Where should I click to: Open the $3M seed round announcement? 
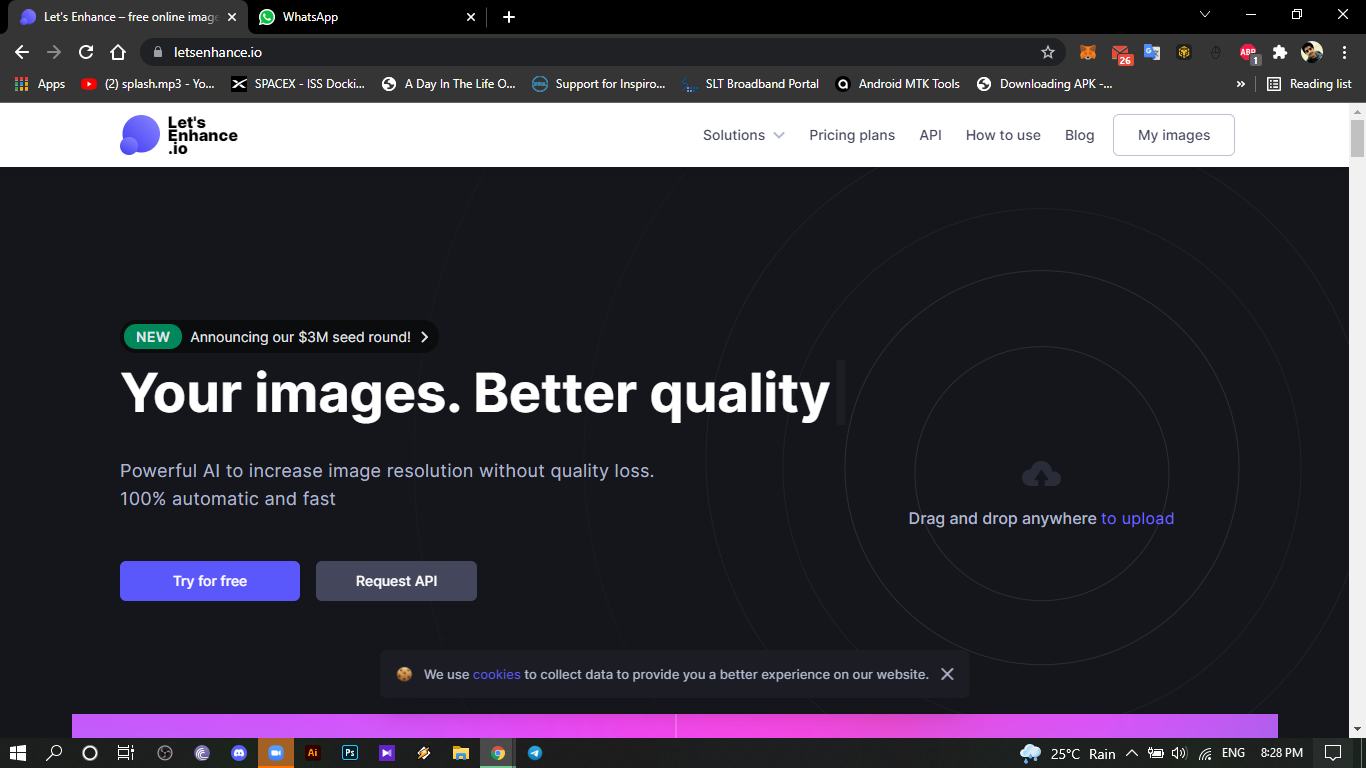pos(280,337)
